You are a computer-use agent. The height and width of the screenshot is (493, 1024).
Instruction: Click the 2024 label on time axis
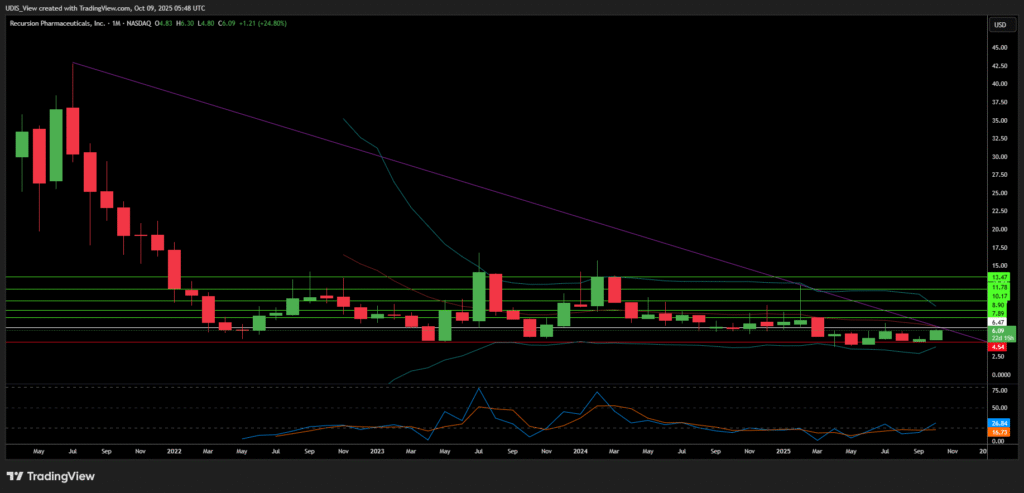(x=581, y=452)
